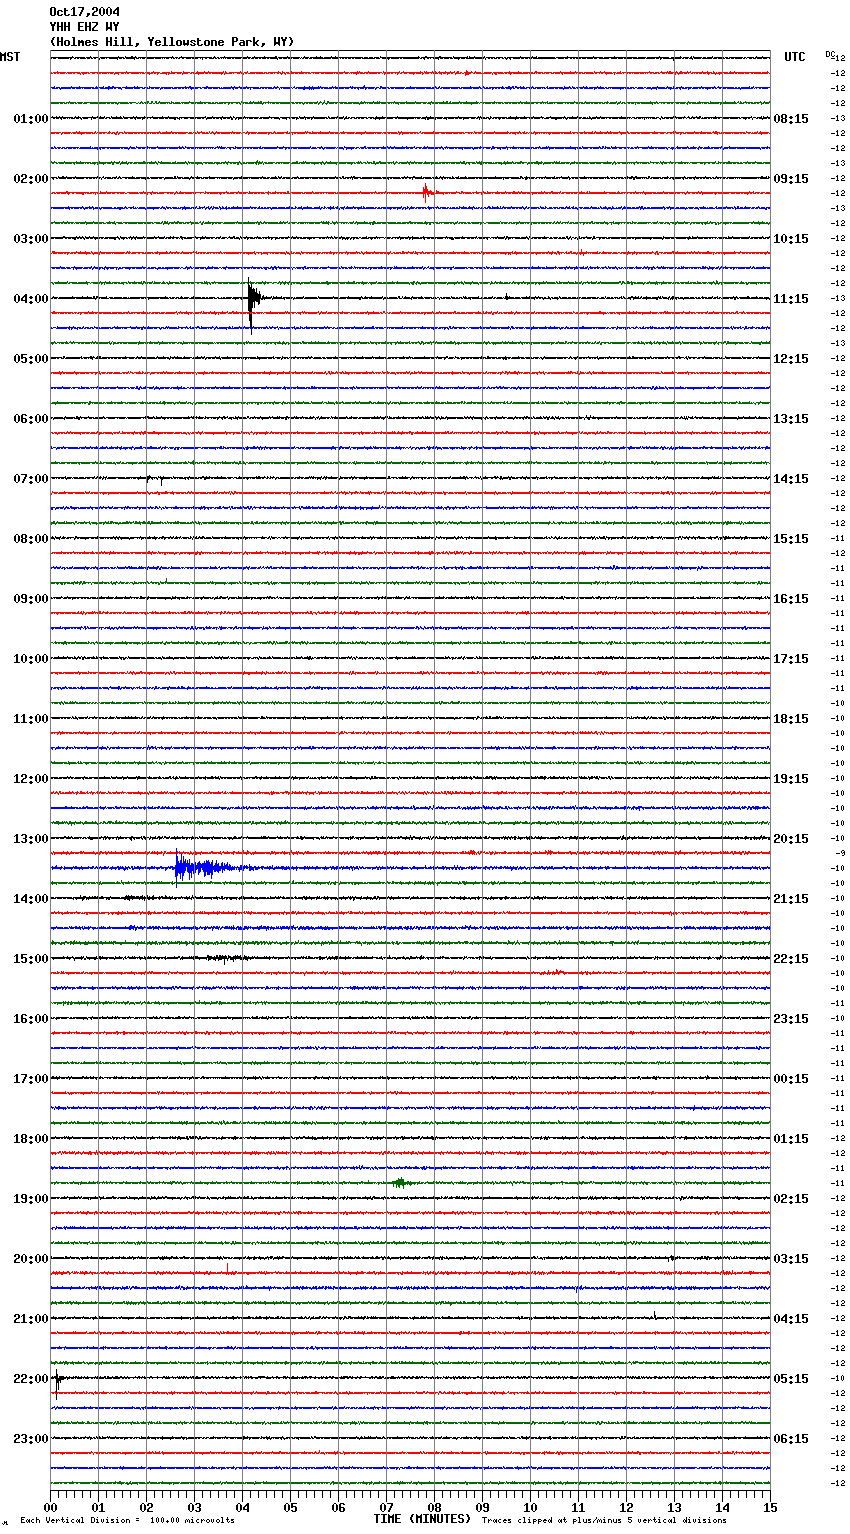This screenshot has height=1534, width=850.
Task: Click the green burst above the 19:00 trace
Action: tap(400, 1183)
